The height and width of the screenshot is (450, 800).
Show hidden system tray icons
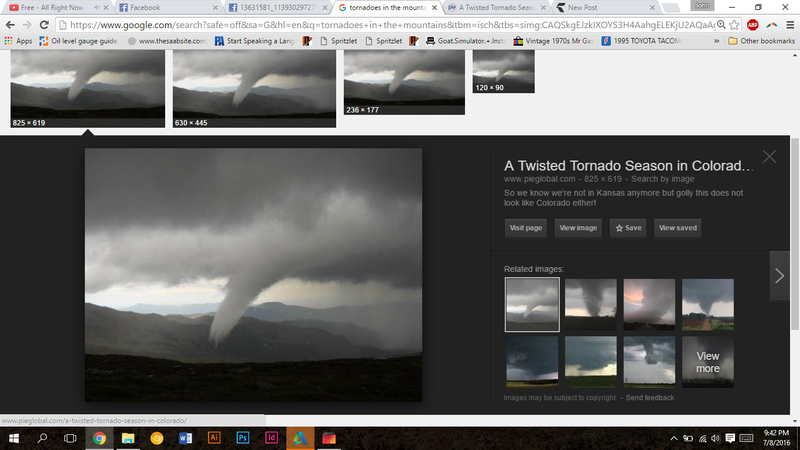coord(674,438)
